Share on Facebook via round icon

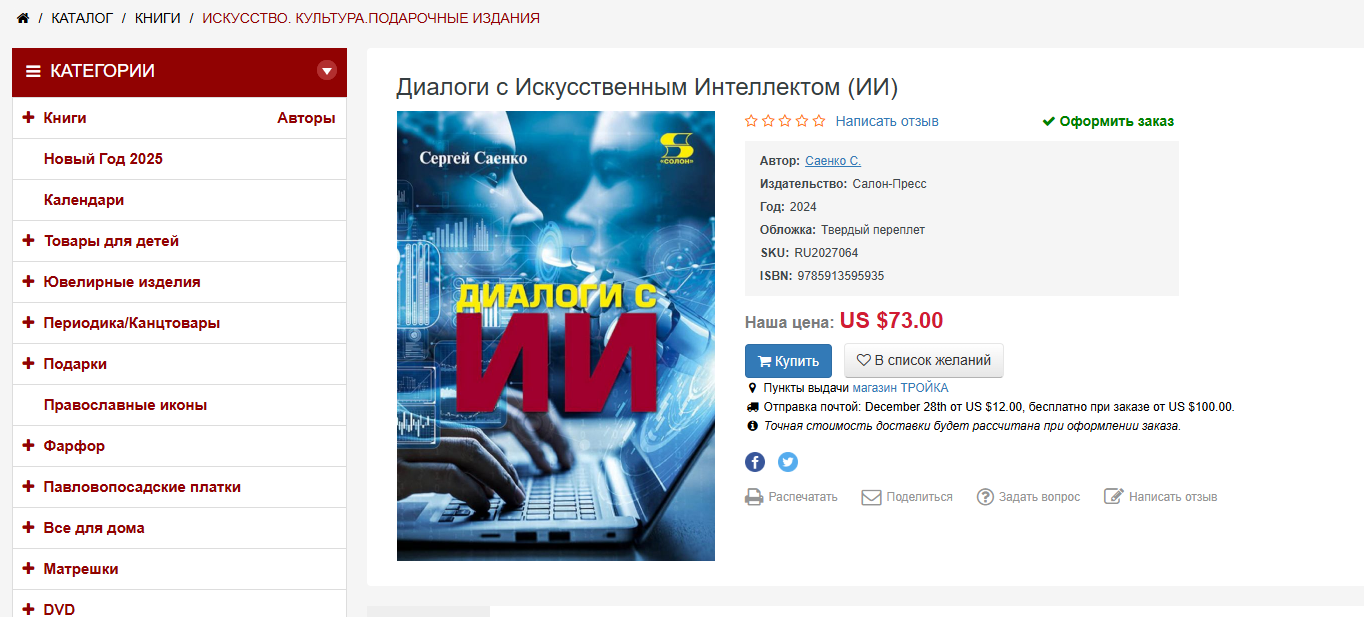point(755,462)
